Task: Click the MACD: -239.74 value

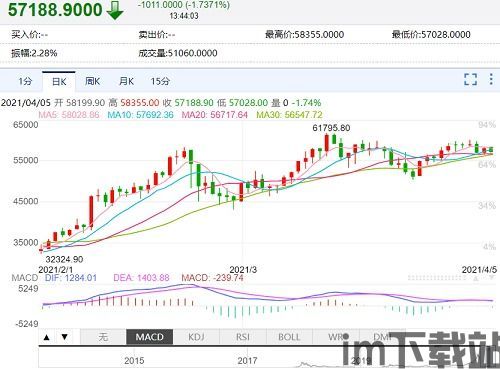Action: point(212,278)
